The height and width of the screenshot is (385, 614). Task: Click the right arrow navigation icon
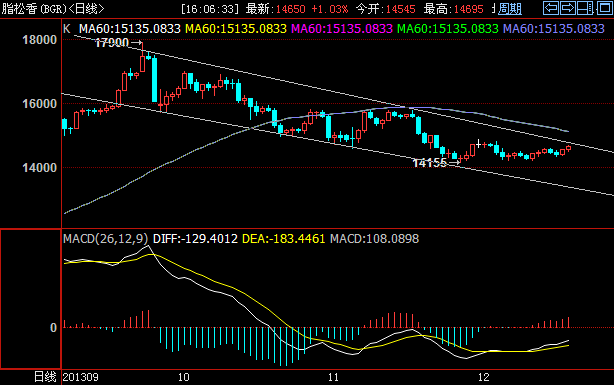[x=568, y=8]
